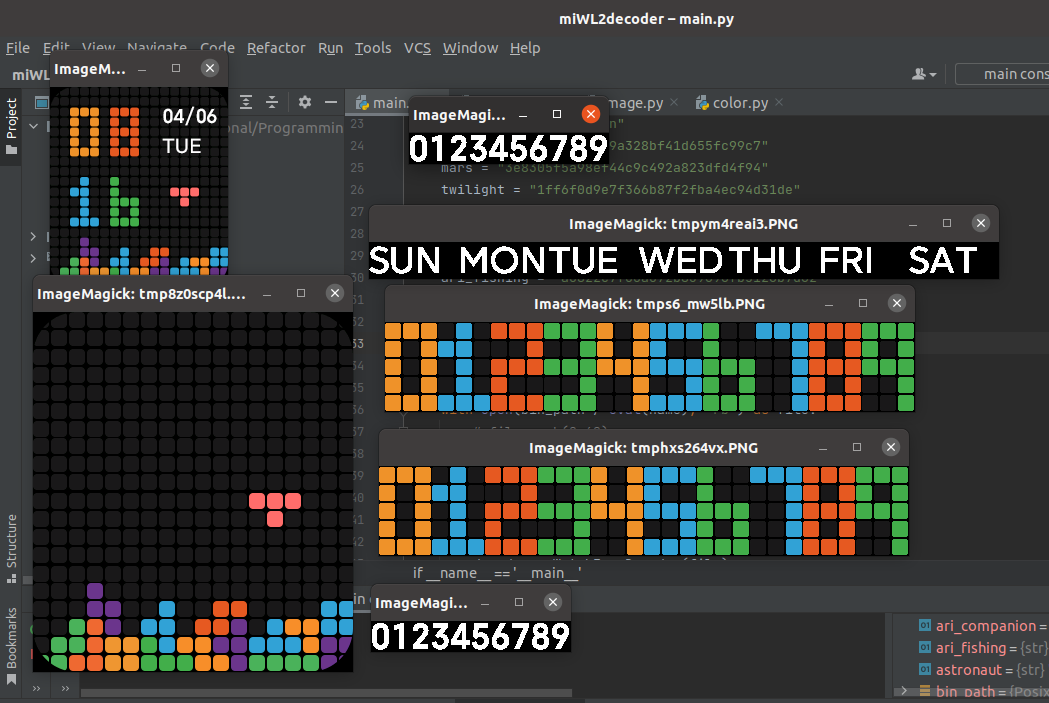This screenshot has width=1049, height=703.
Task: Click the tmphxs264vx.PNG colored digit blocks image
Action: tap(644, 511)
